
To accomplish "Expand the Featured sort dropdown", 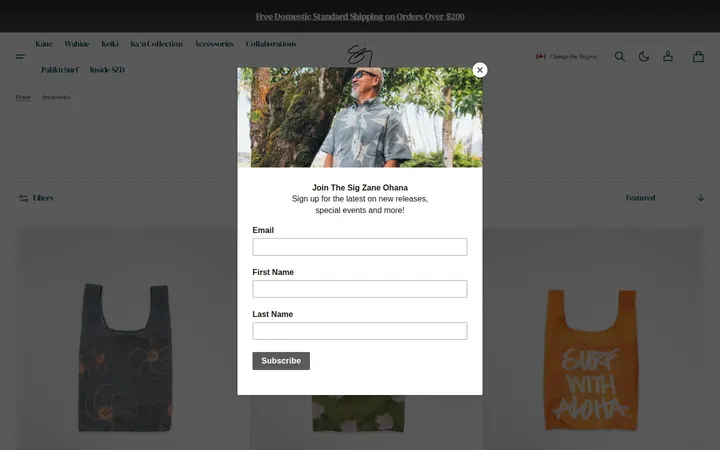I will (x=664, y=198).
